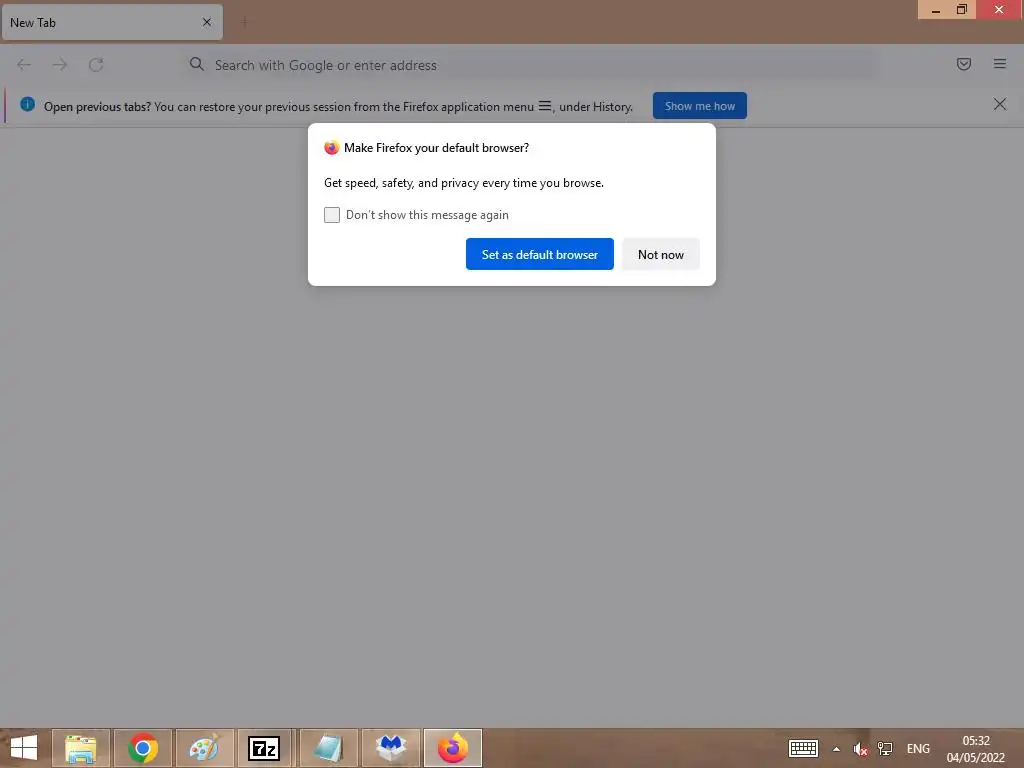Go back one page arrow
Screen dimensions: 1024x768
24,65
